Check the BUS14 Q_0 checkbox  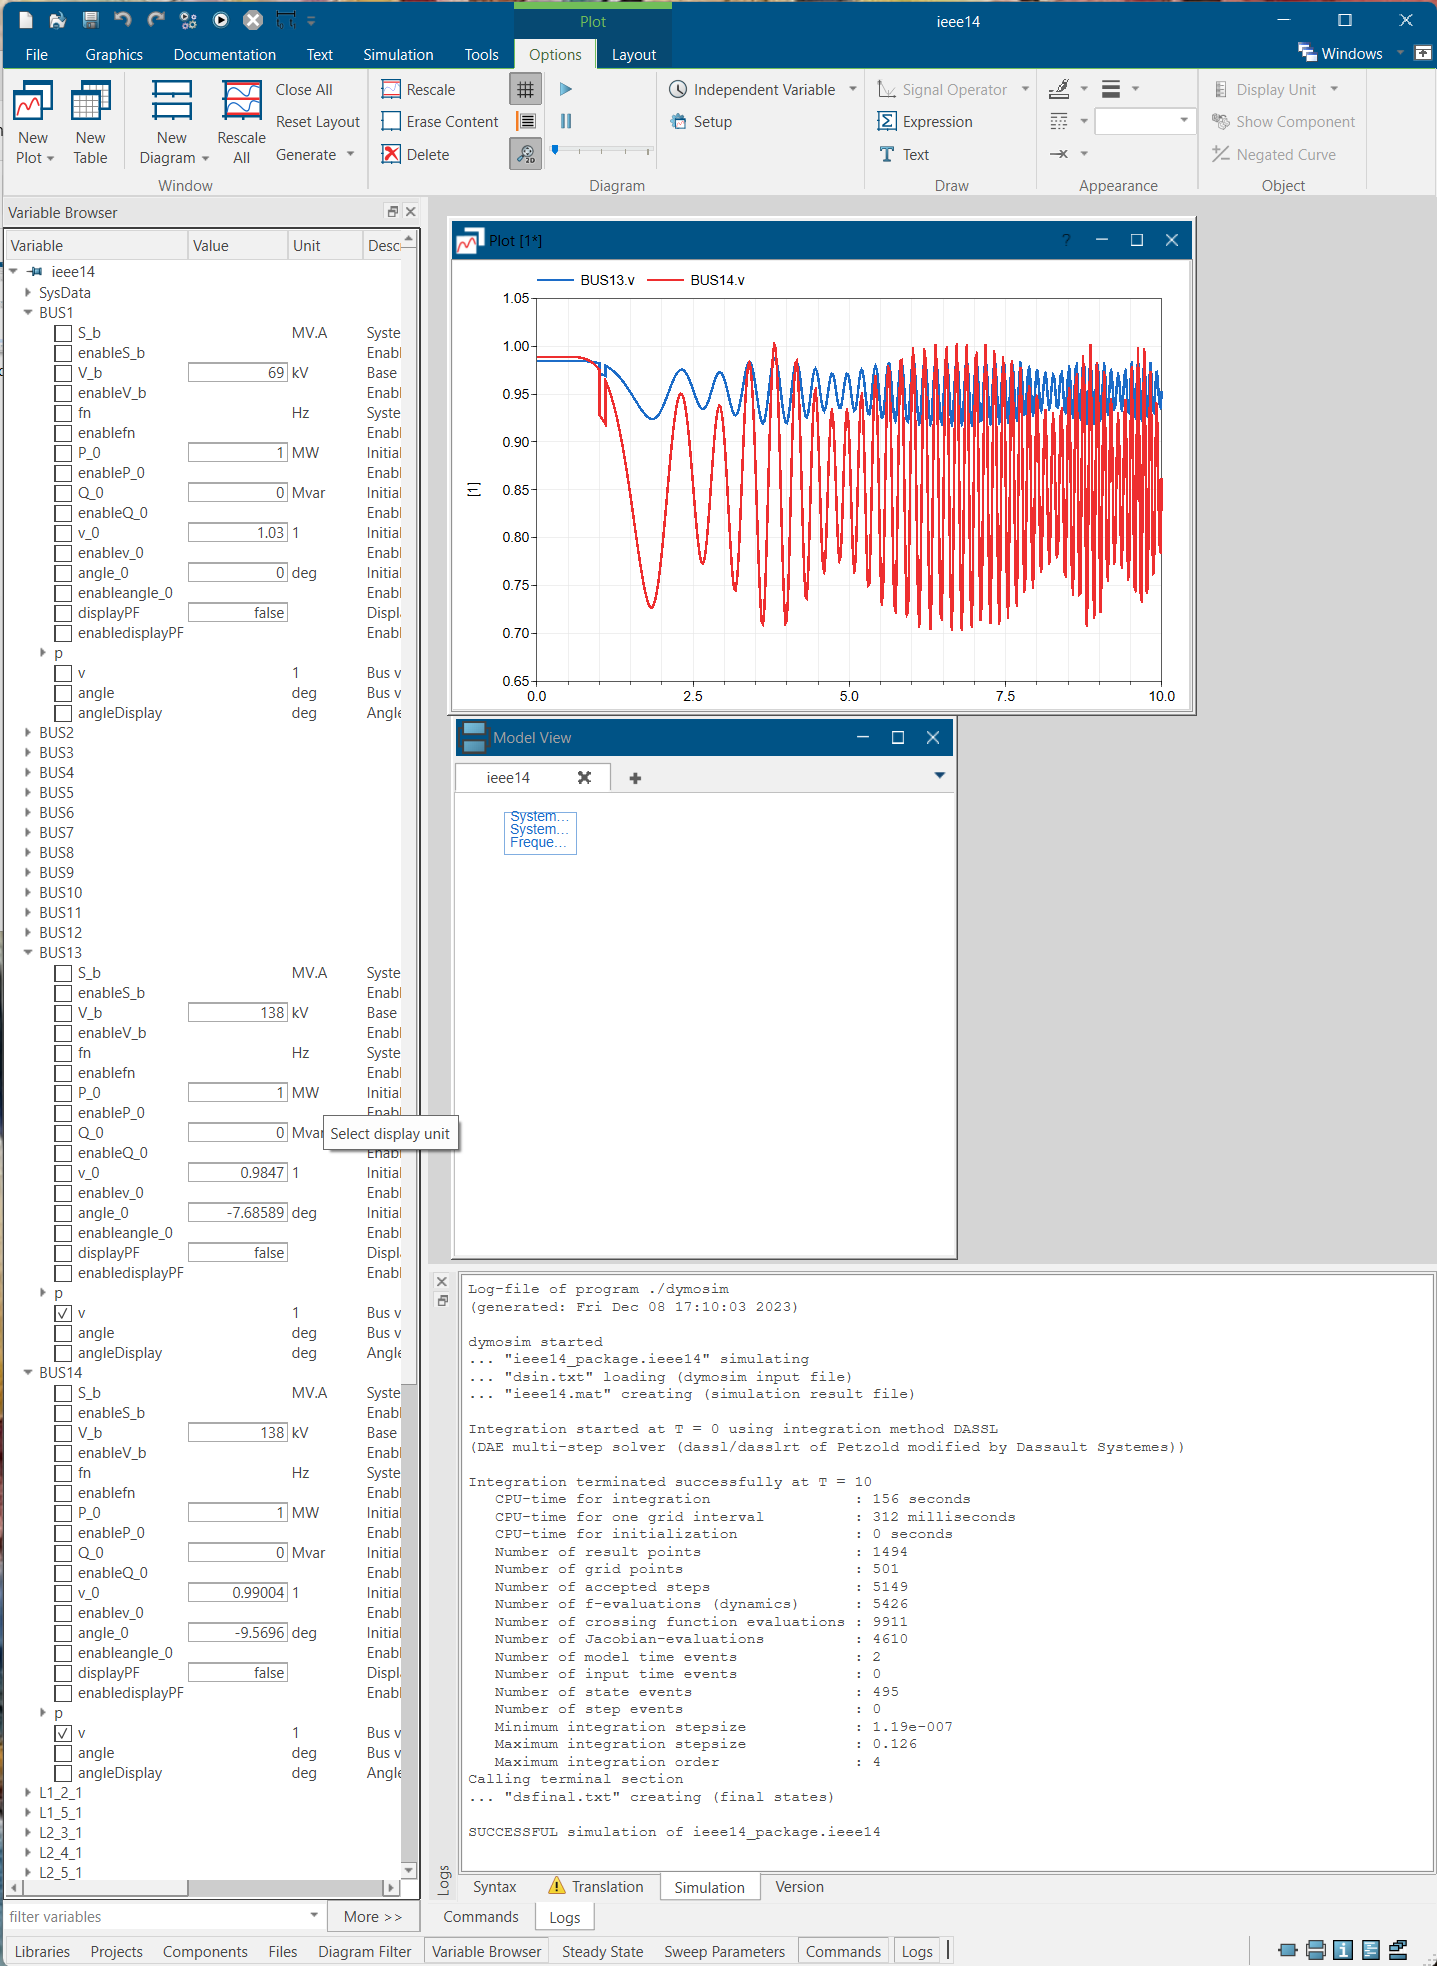click(x=63, y=1553)
